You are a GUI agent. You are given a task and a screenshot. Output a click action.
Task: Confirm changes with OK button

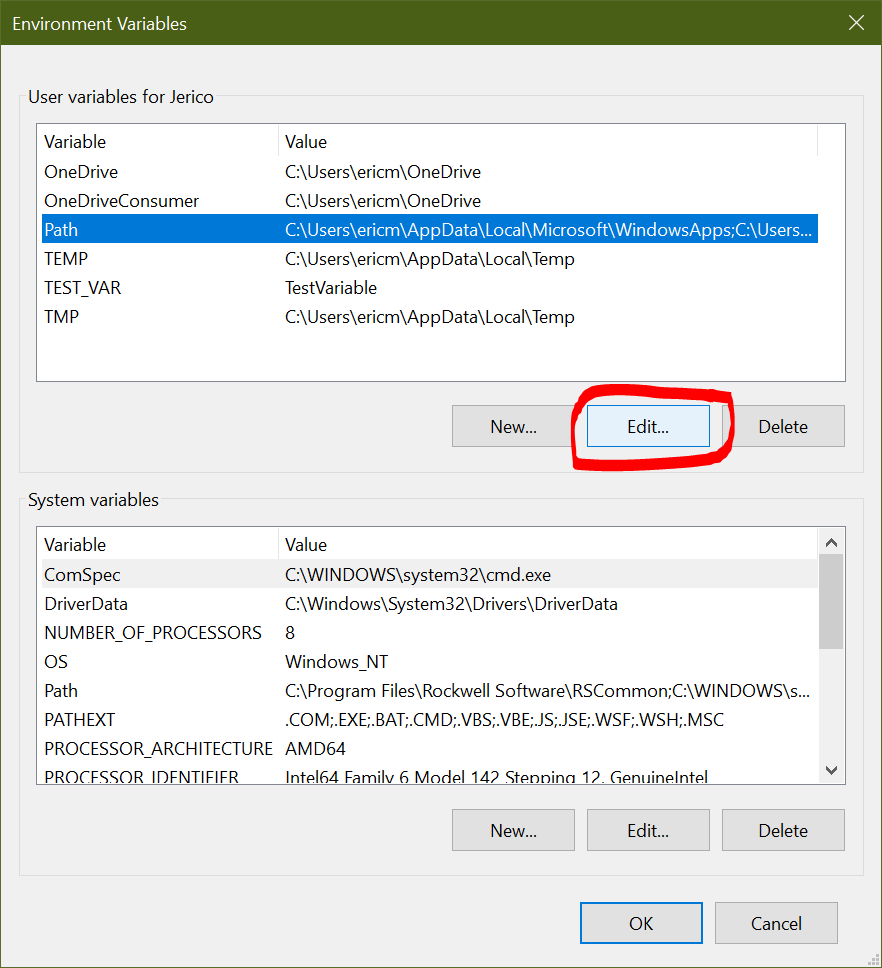[x=641, y=924]
